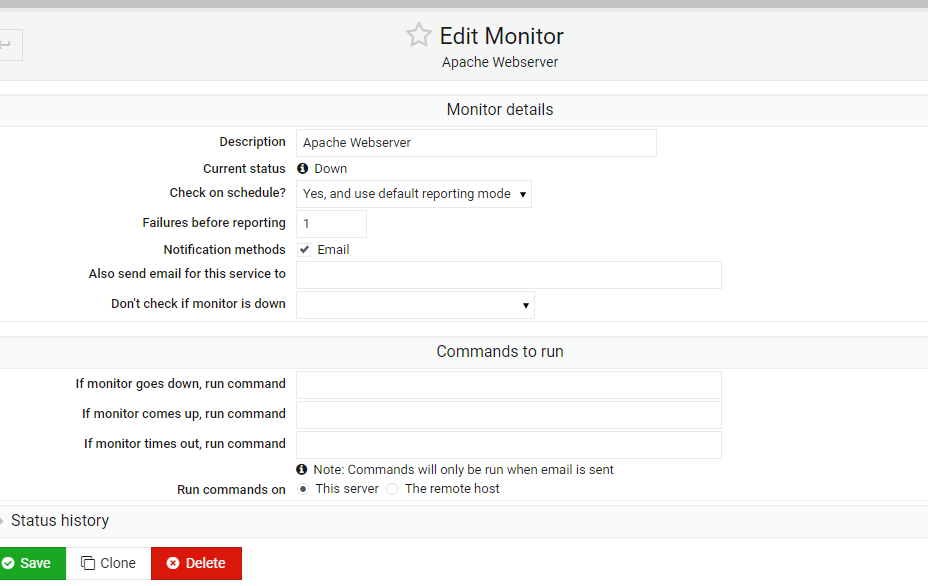Click the 'Down' current status text
The height and width of the screenshot is (586, 928).
pos(331,169)
